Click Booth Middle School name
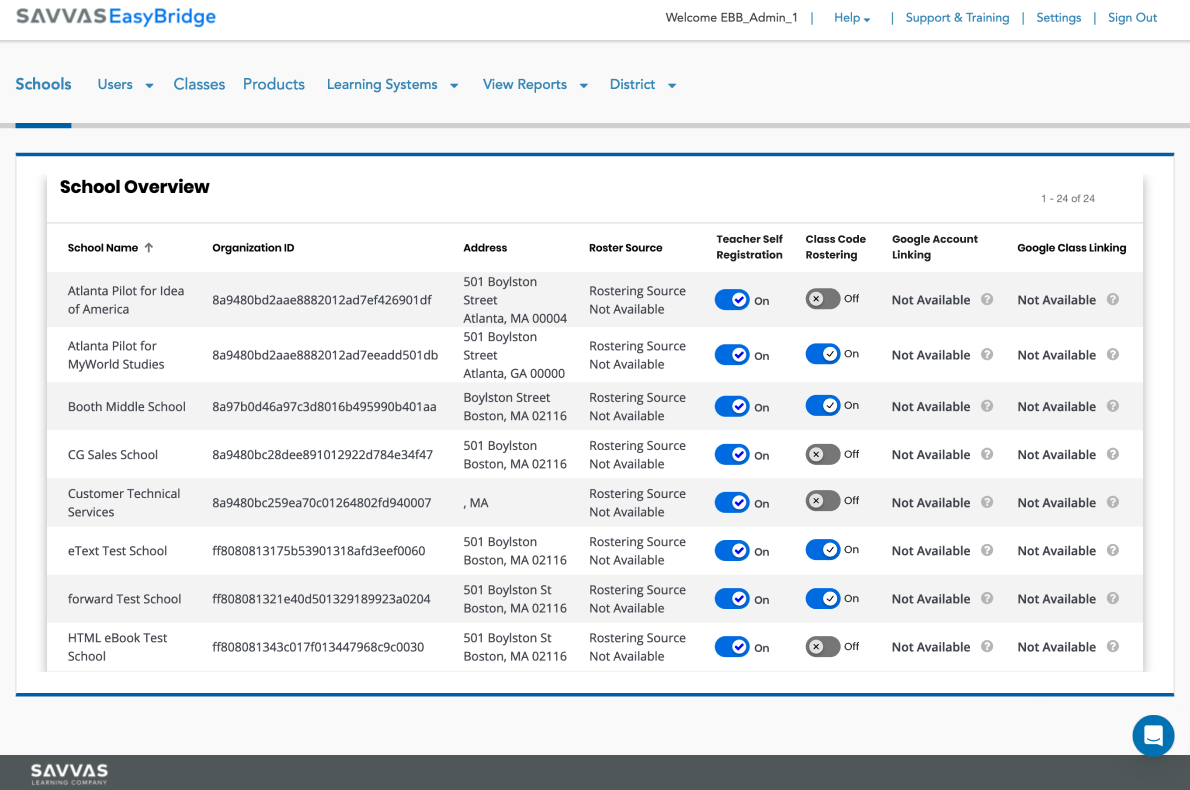 [x=127, y=407]
